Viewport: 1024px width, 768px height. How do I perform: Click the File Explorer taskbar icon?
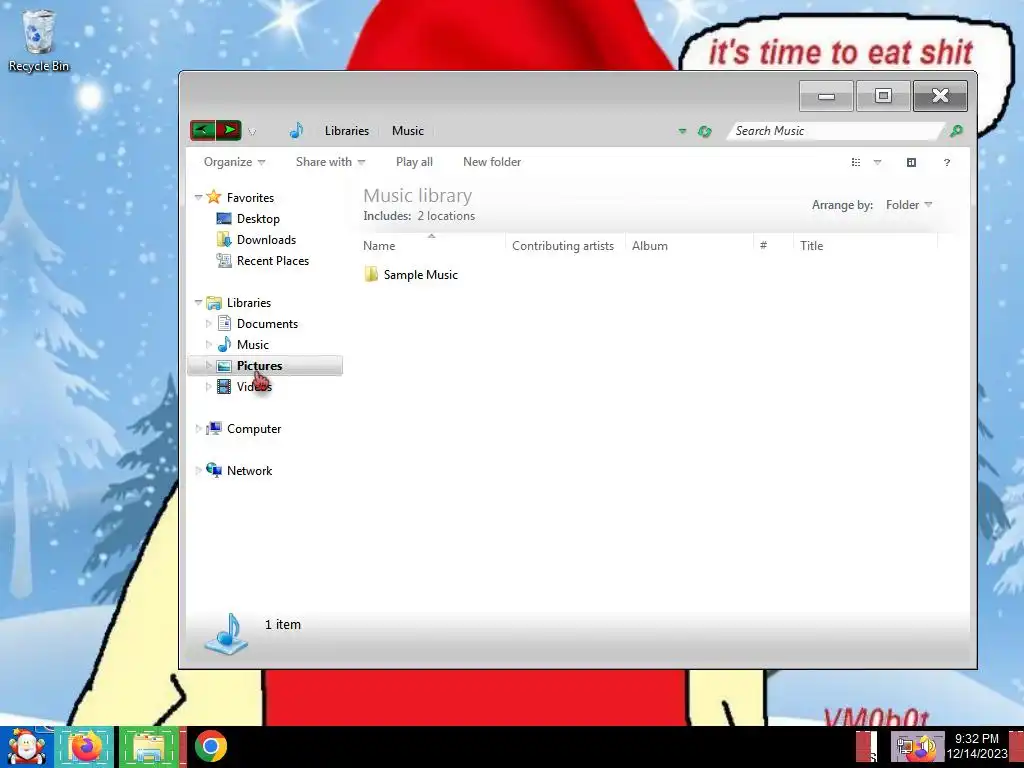150,747
